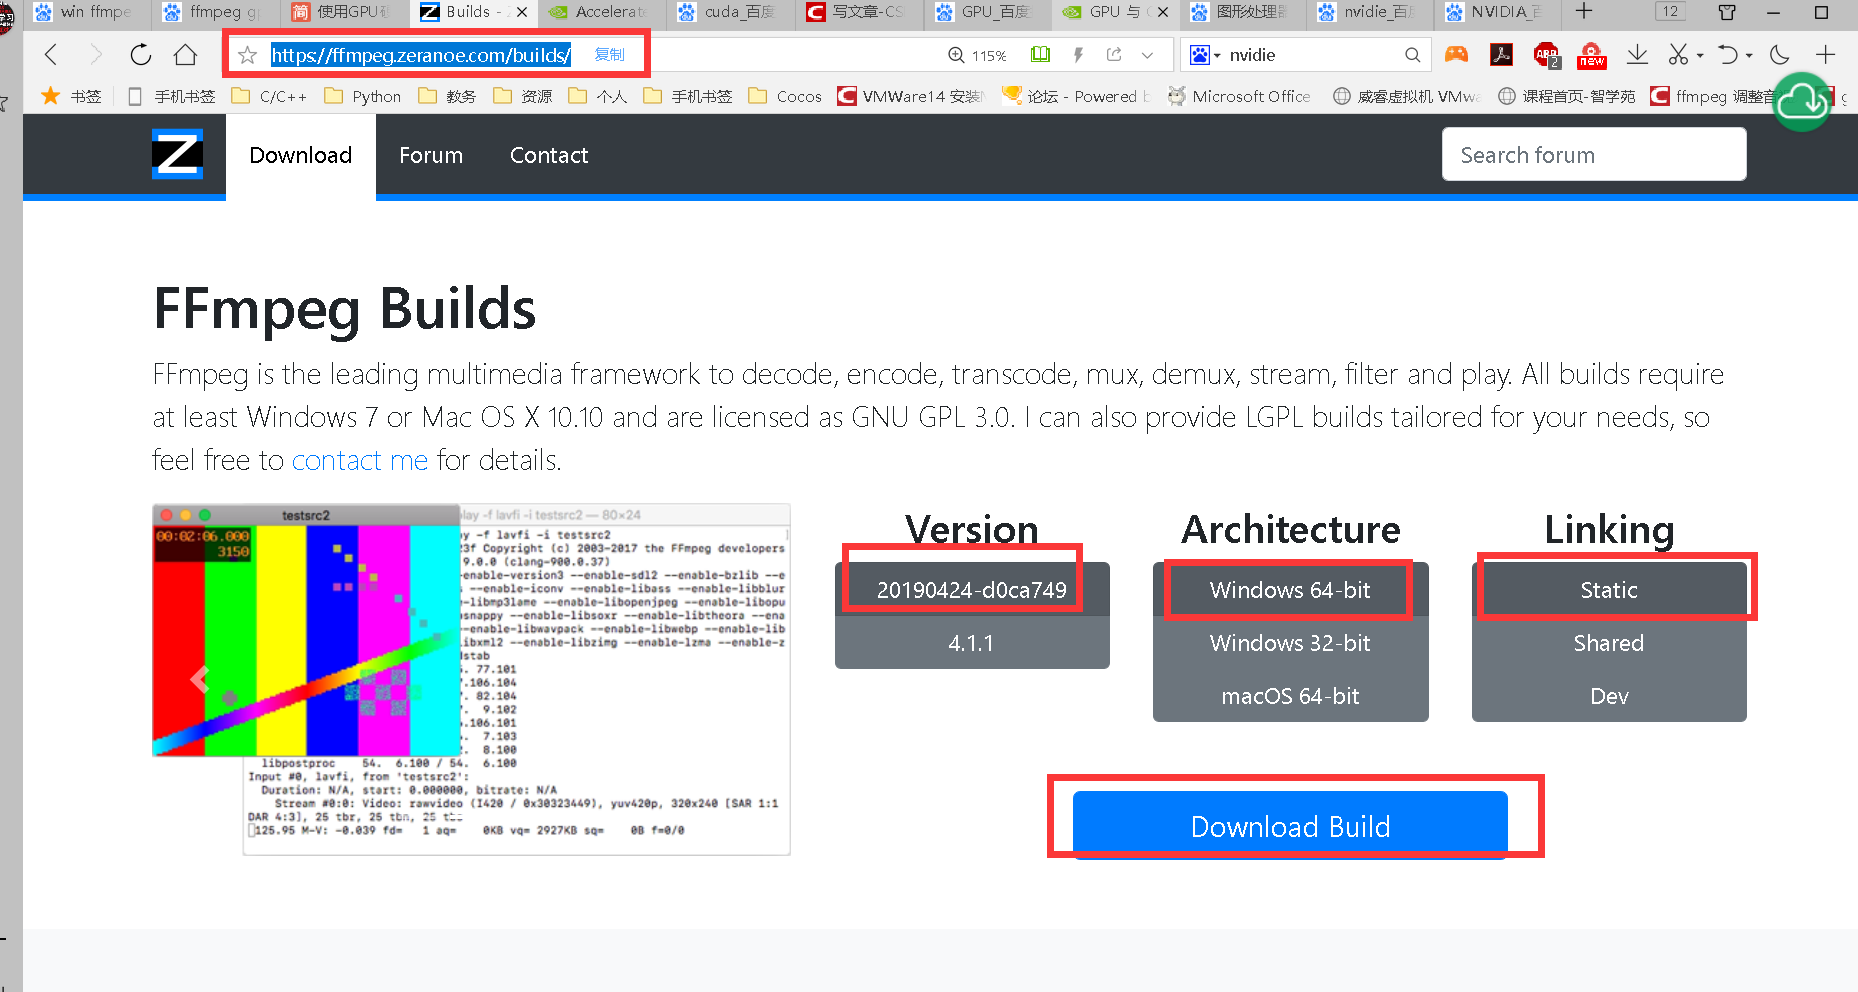Click the ffmpeg terminal screenshot thumbnail
The image size is (1858, 992).
pyautogui.click(x=471, y=679)
